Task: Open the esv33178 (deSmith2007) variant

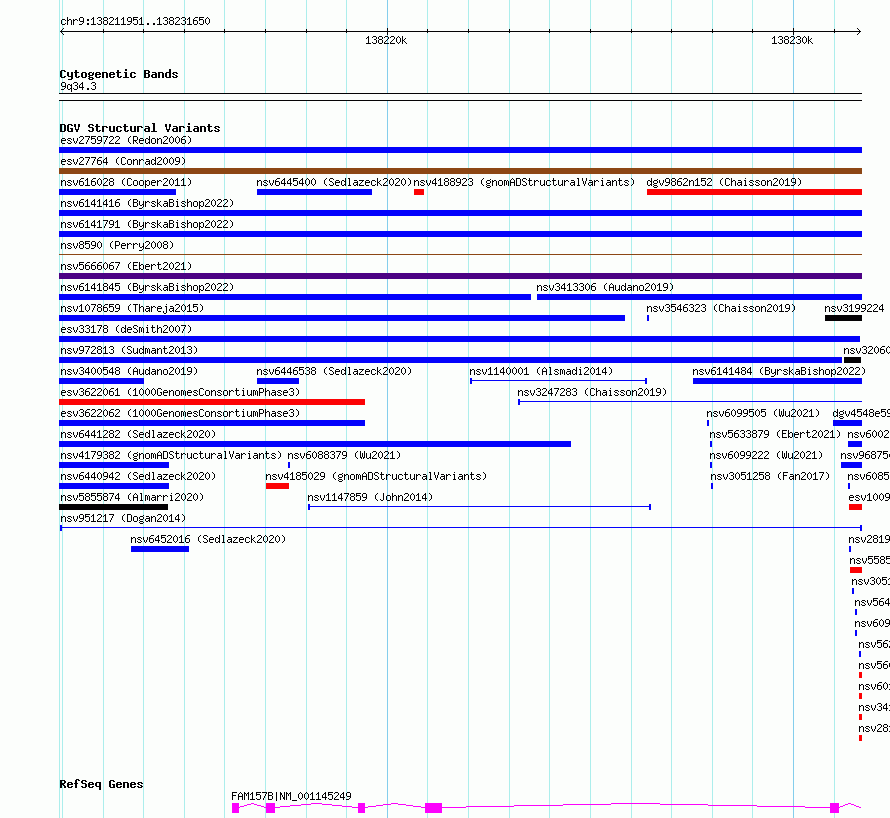Action: tap(460, 339)
